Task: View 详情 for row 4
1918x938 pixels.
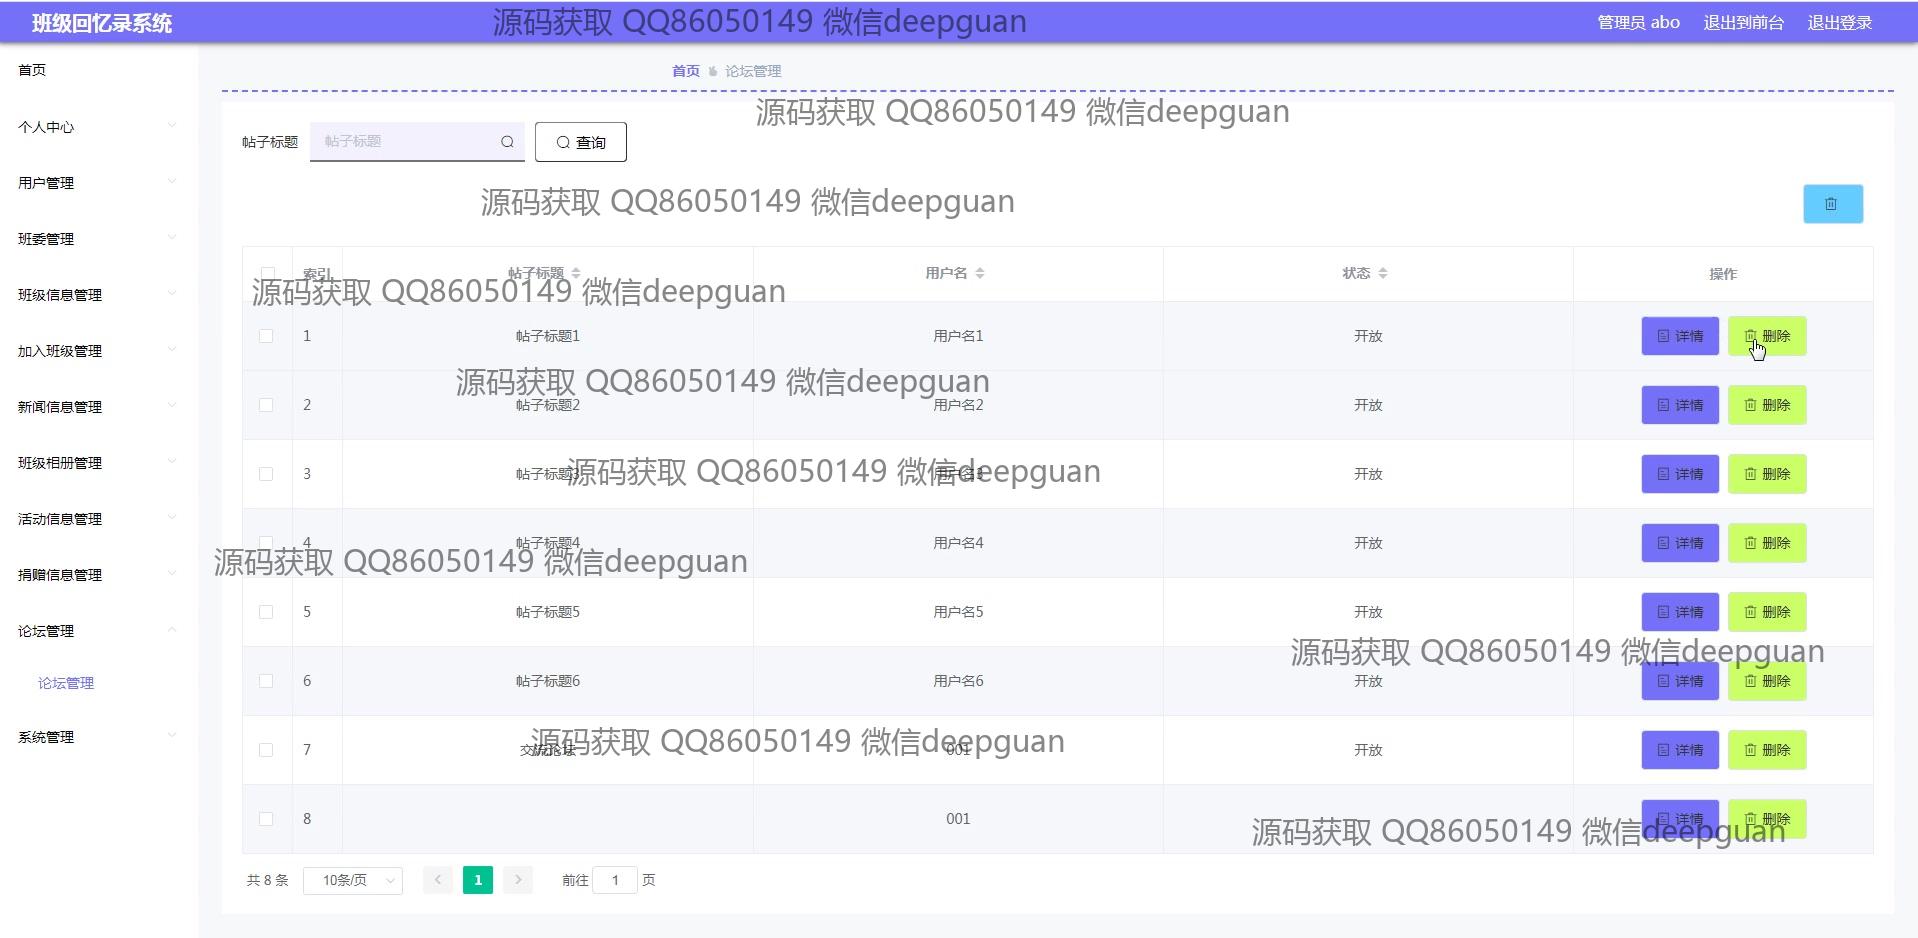Action: click(1680, 543)
